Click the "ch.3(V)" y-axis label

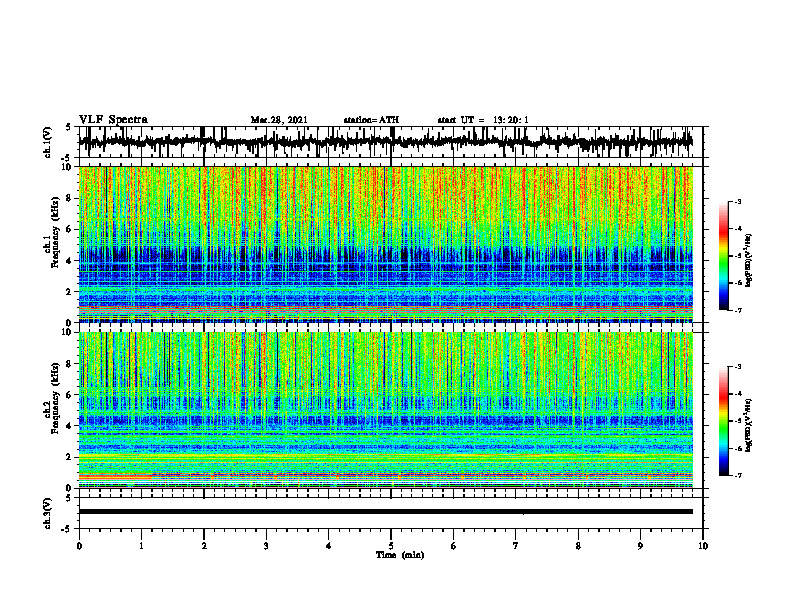[x=47, y=513]
